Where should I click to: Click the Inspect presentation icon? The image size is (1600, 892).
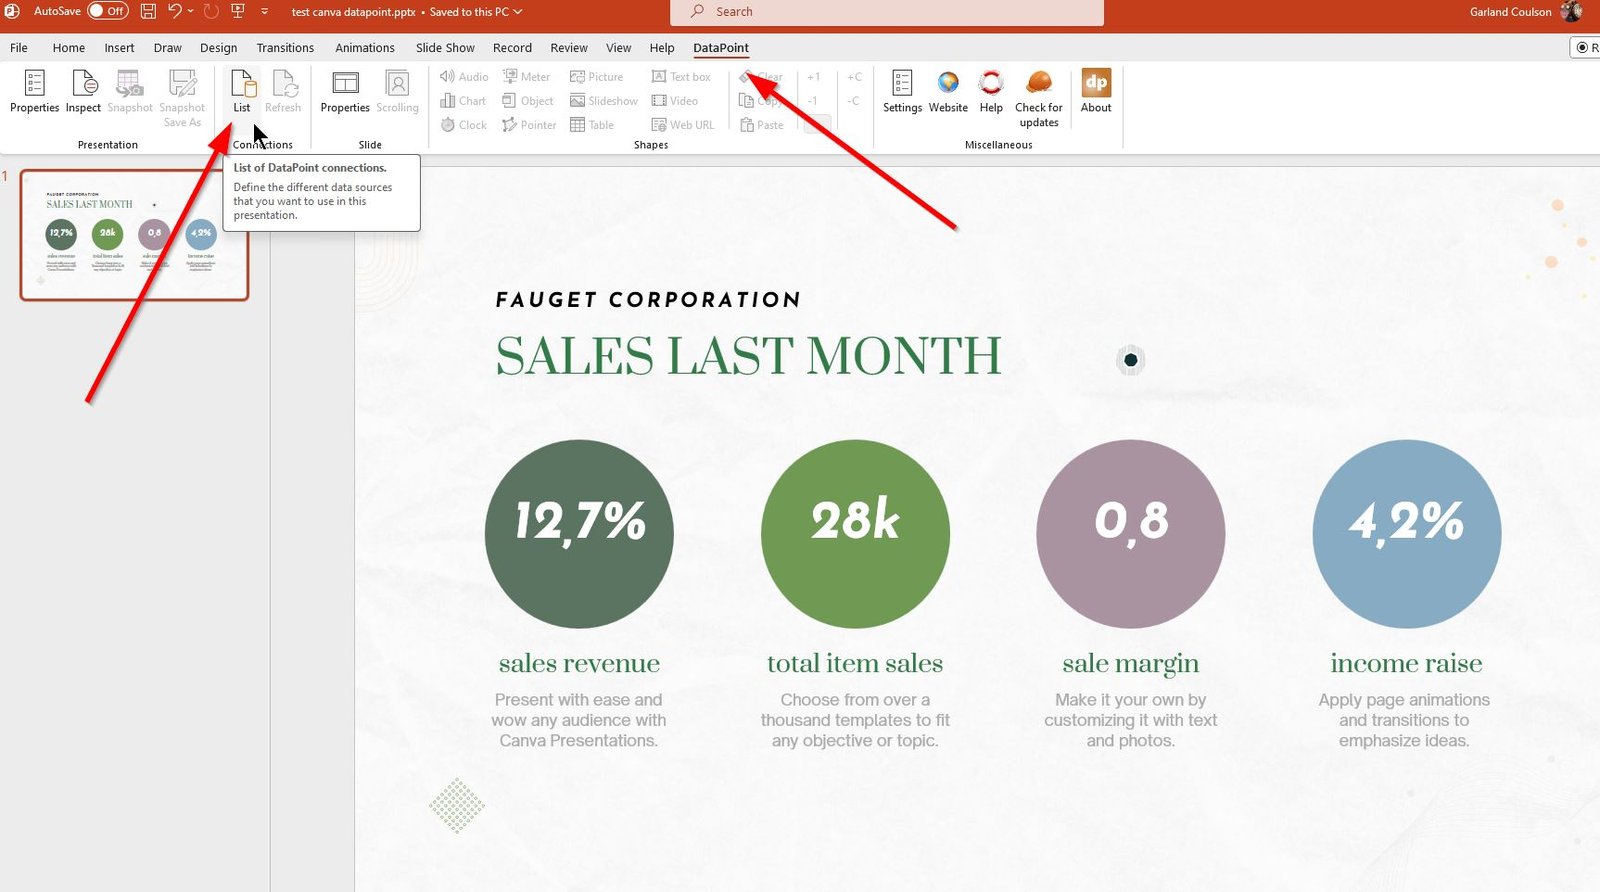(83, 91)
